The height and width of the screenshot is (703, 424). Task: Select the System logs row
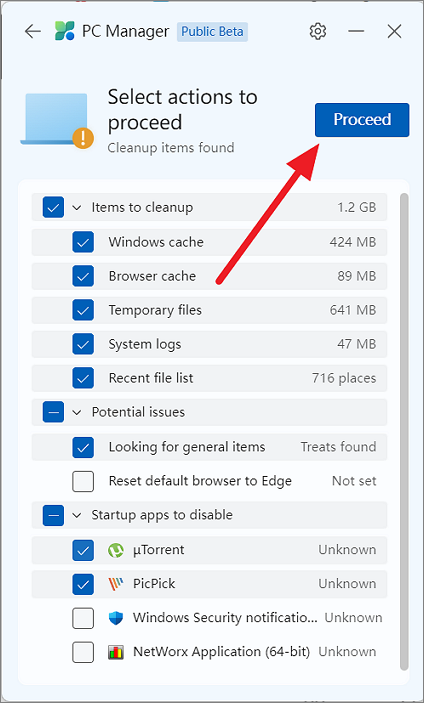point(209,344)
